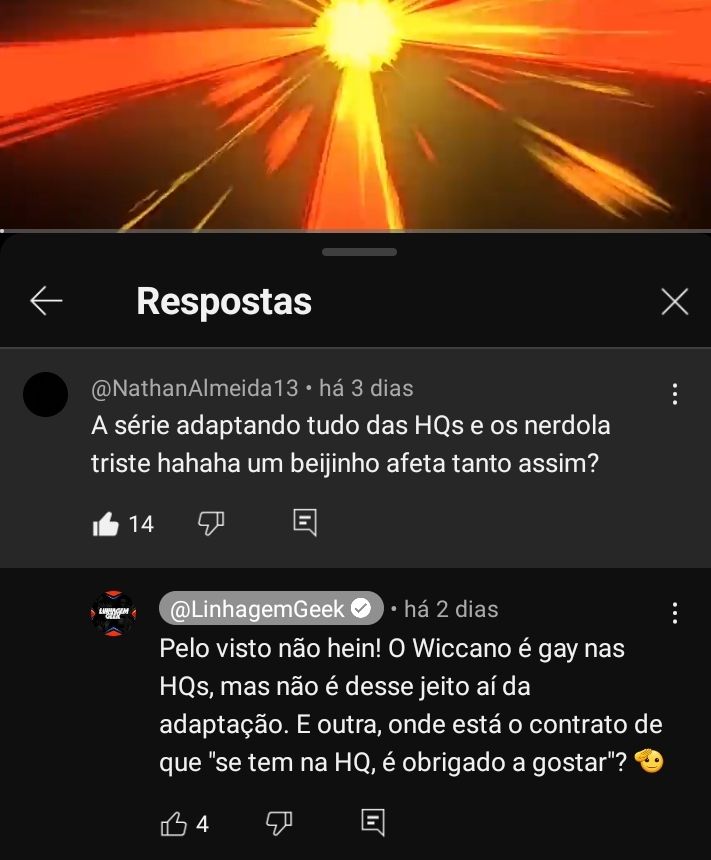The width and height of the screenshot is (711, 860).
Task: Close the Respostas panel
Action: point(674,302)
